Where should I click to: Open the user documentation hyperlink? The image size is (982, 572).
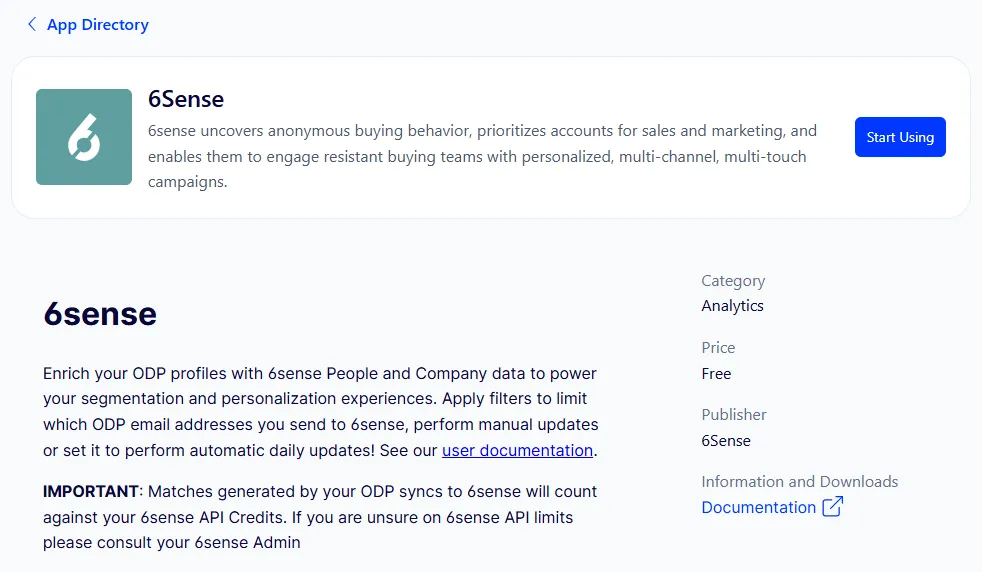point(517,450)
